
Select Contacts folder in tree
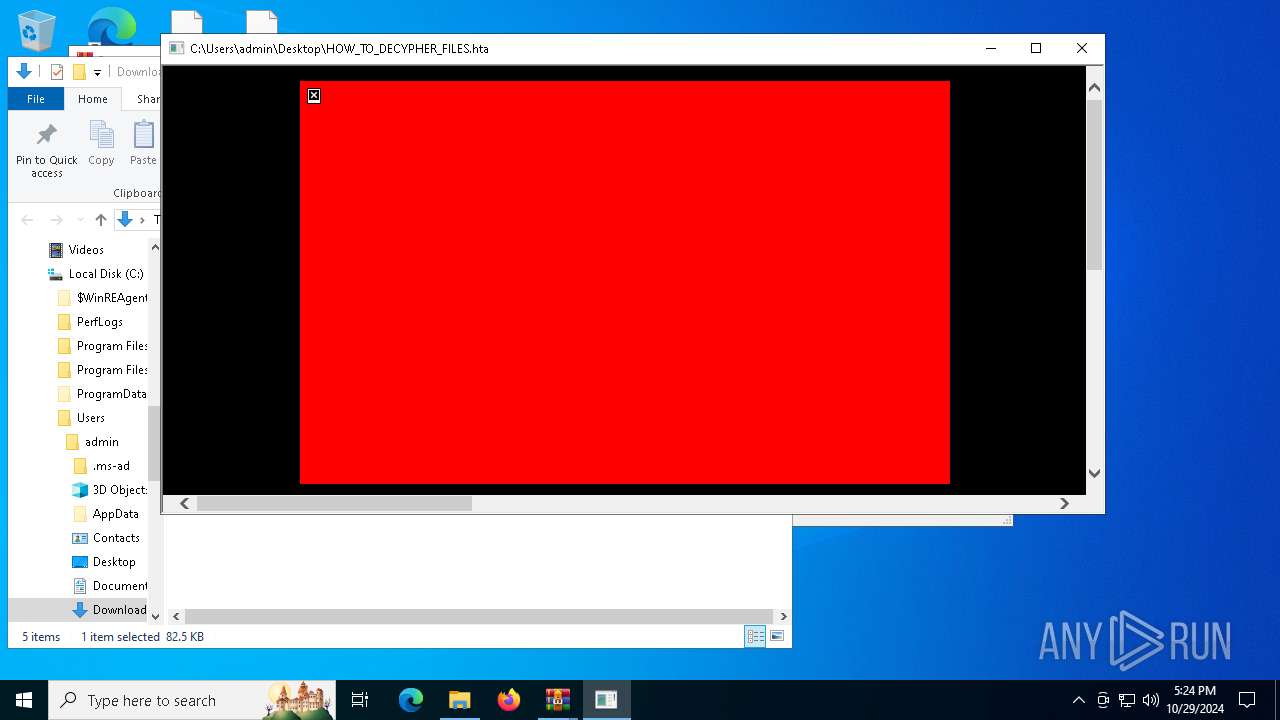116,538
